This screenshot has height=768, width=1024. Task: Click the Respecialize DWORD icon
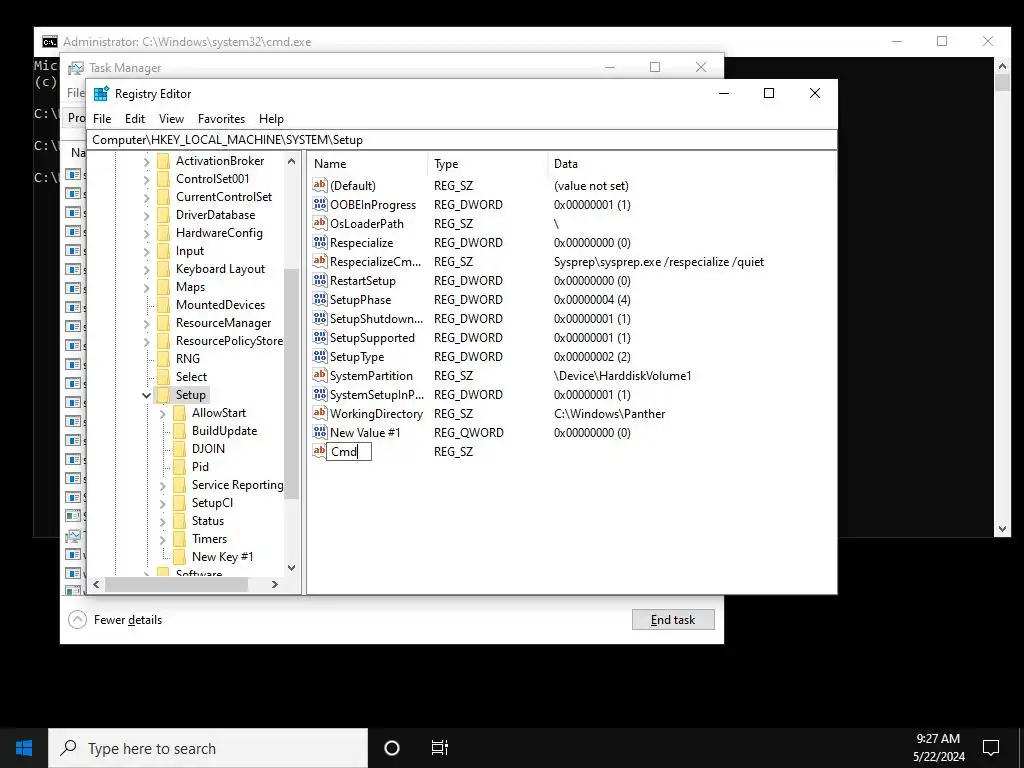[x=319, y=242]
